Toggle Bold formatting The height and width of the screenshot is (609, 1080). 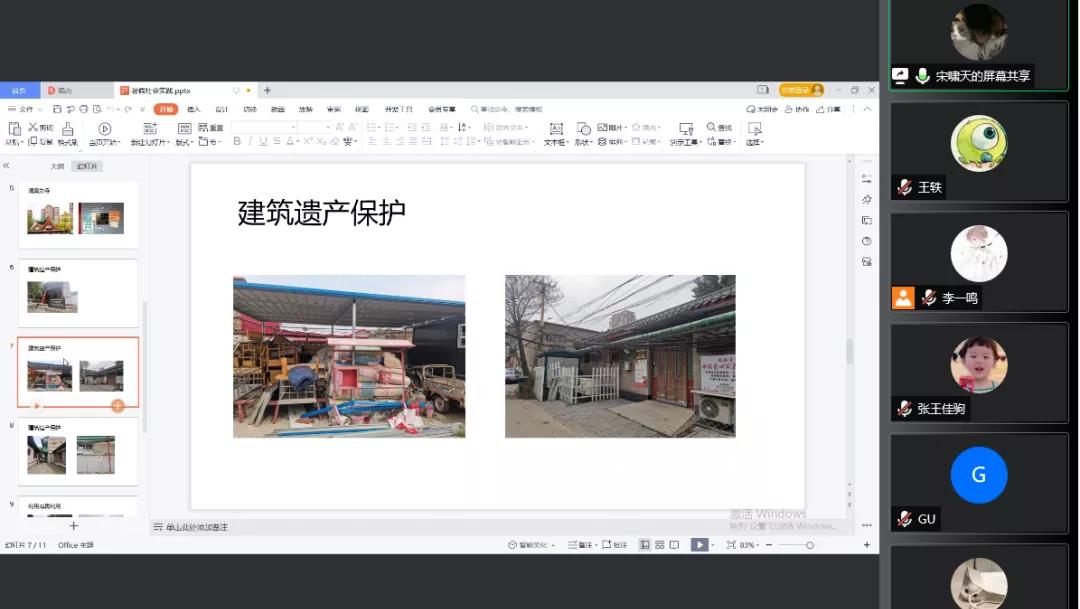coord(237,142)
